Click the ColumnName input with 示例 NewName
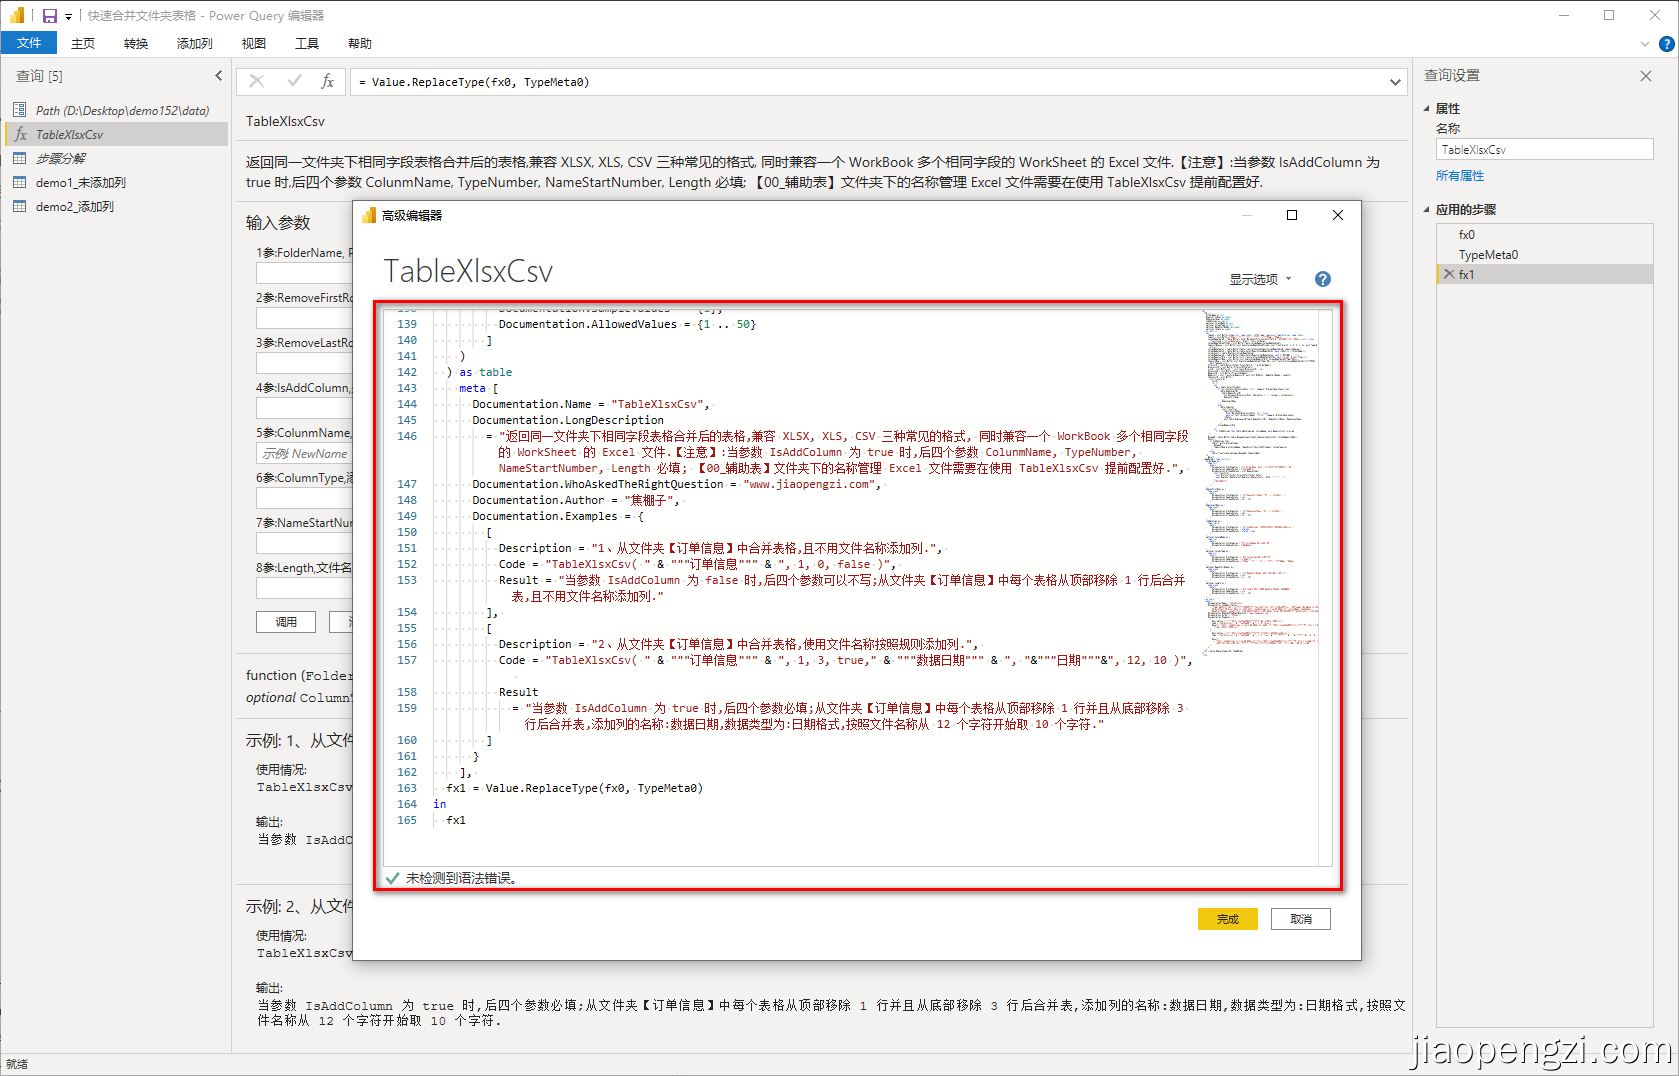1679x1076 pixels. (305, 453)
